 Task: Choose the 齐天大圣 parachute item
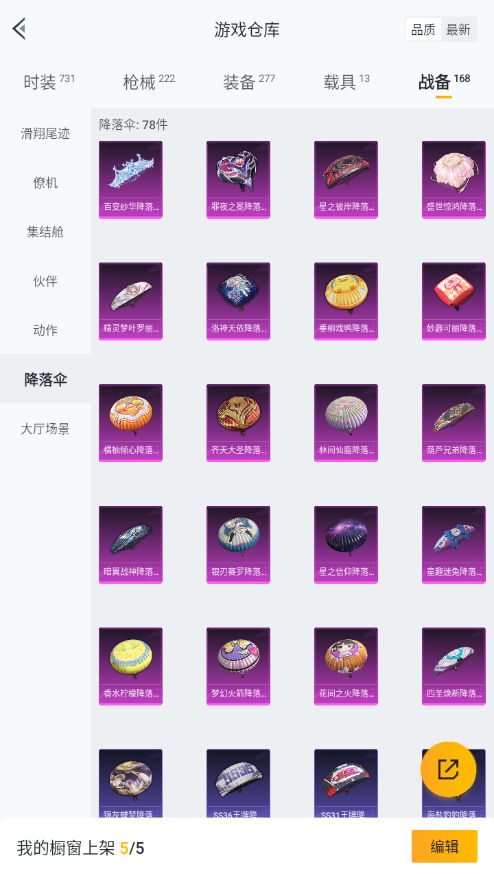click(x=238, y=423)
